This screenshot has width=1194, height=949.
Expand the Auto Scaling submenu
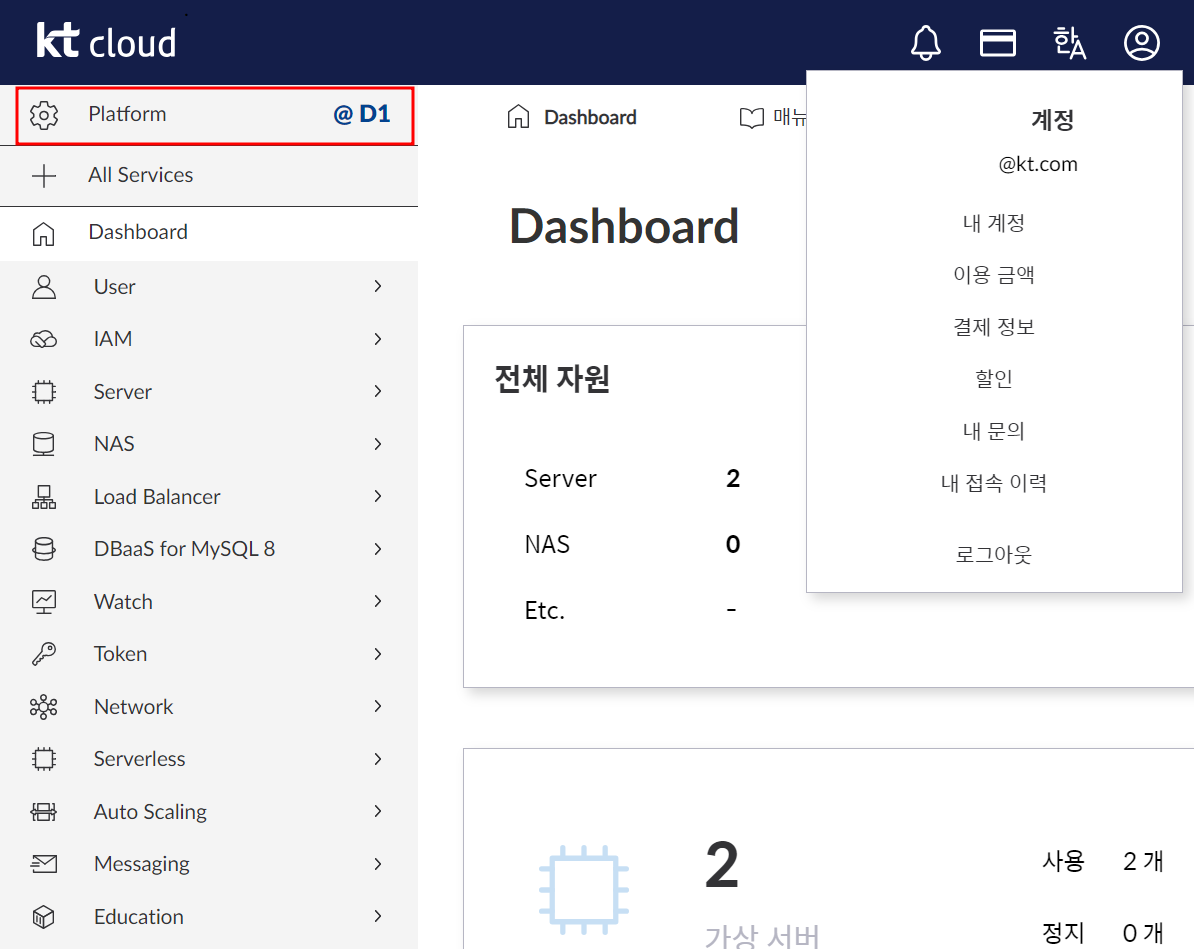click(377, 811)
